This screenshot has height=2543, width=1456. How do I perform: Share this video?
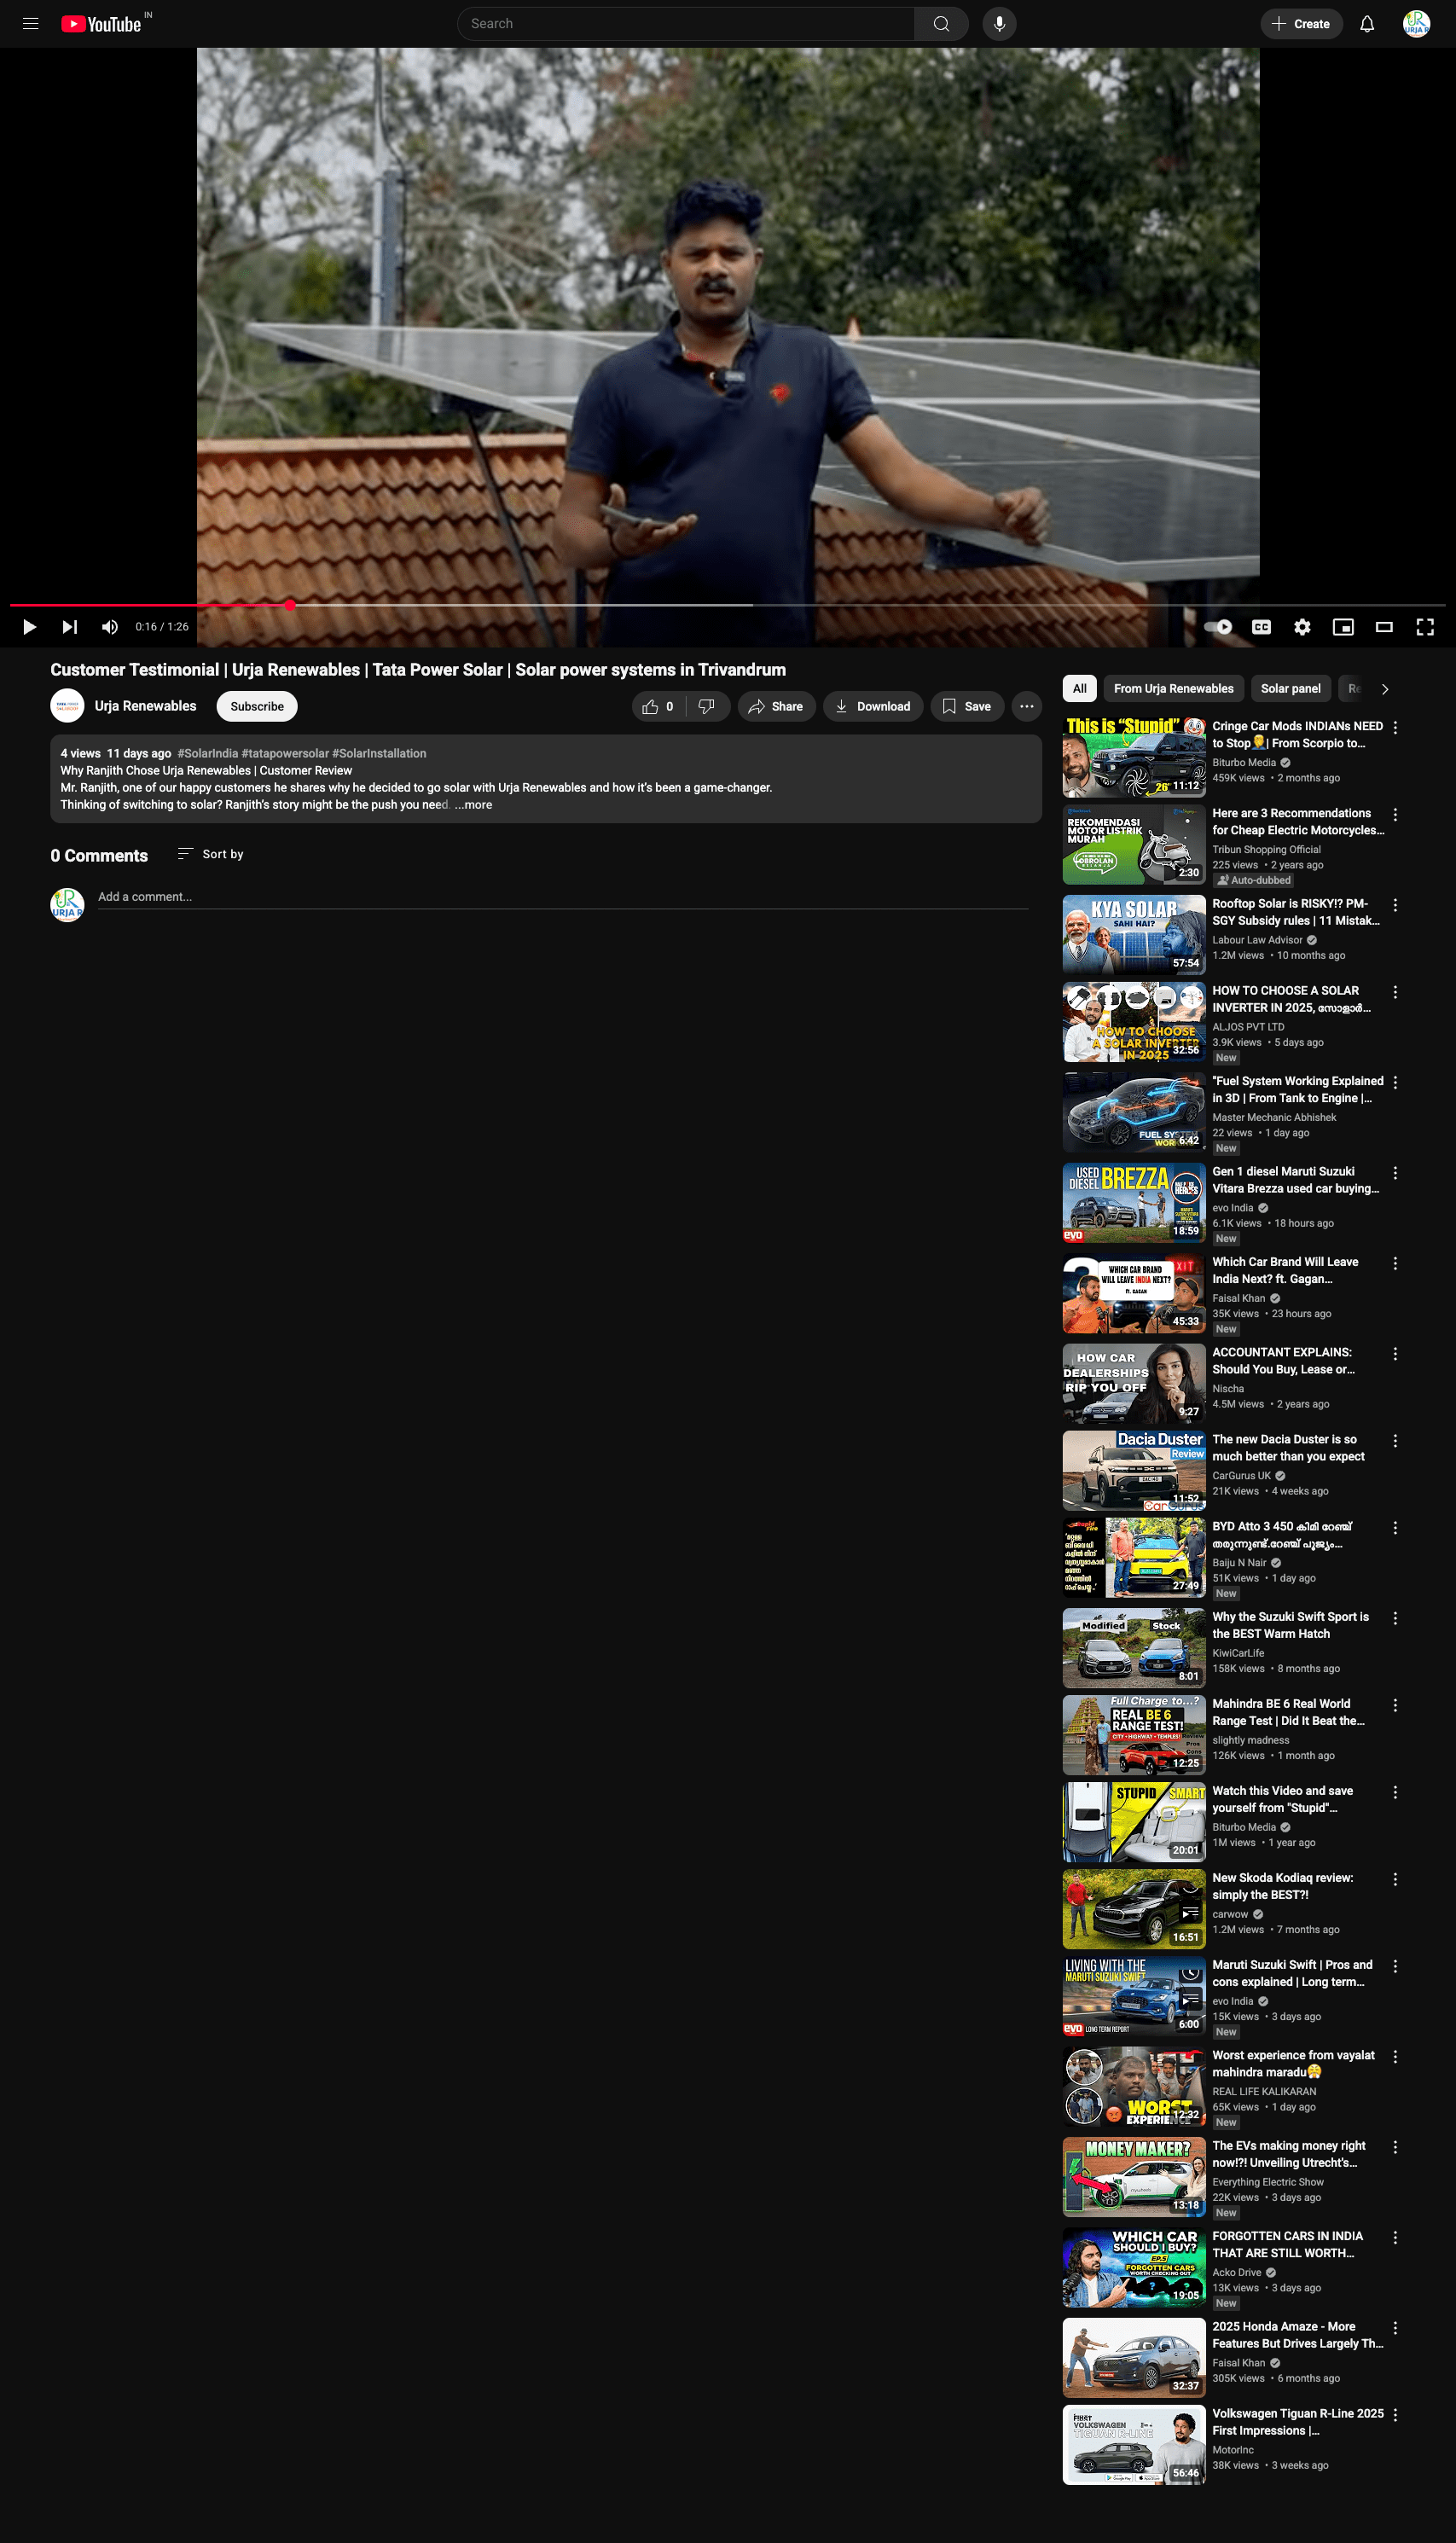pyautogui.click(x=776, y=706)
